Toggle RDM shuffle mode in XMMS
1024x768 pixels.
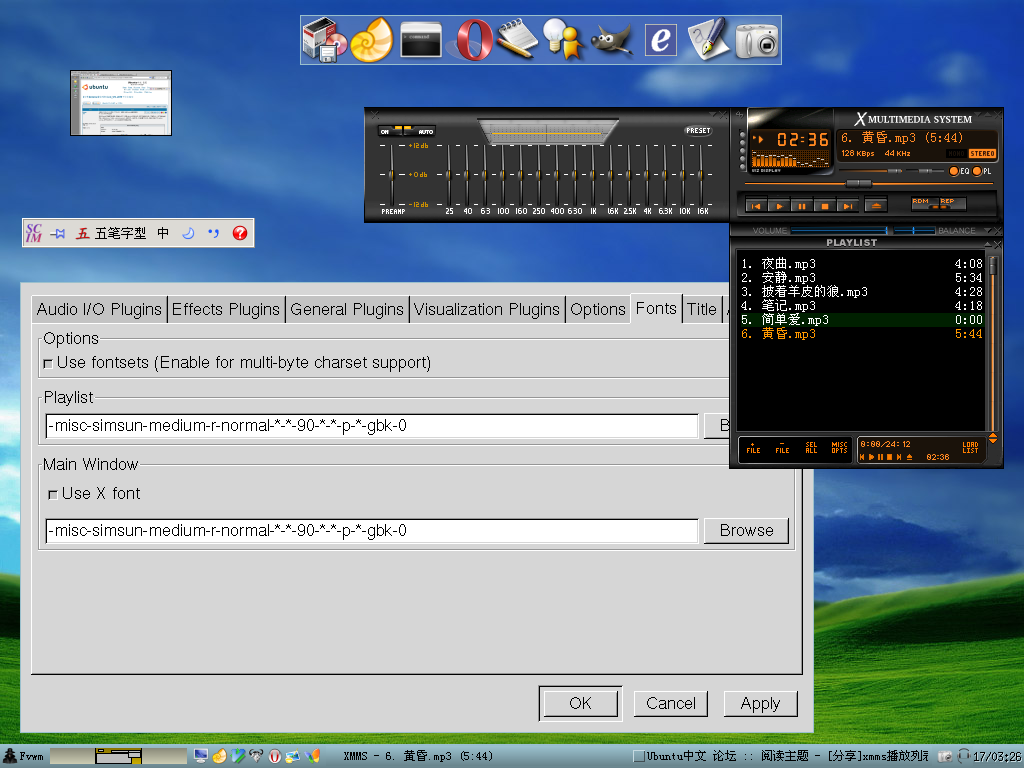(924, 203)
